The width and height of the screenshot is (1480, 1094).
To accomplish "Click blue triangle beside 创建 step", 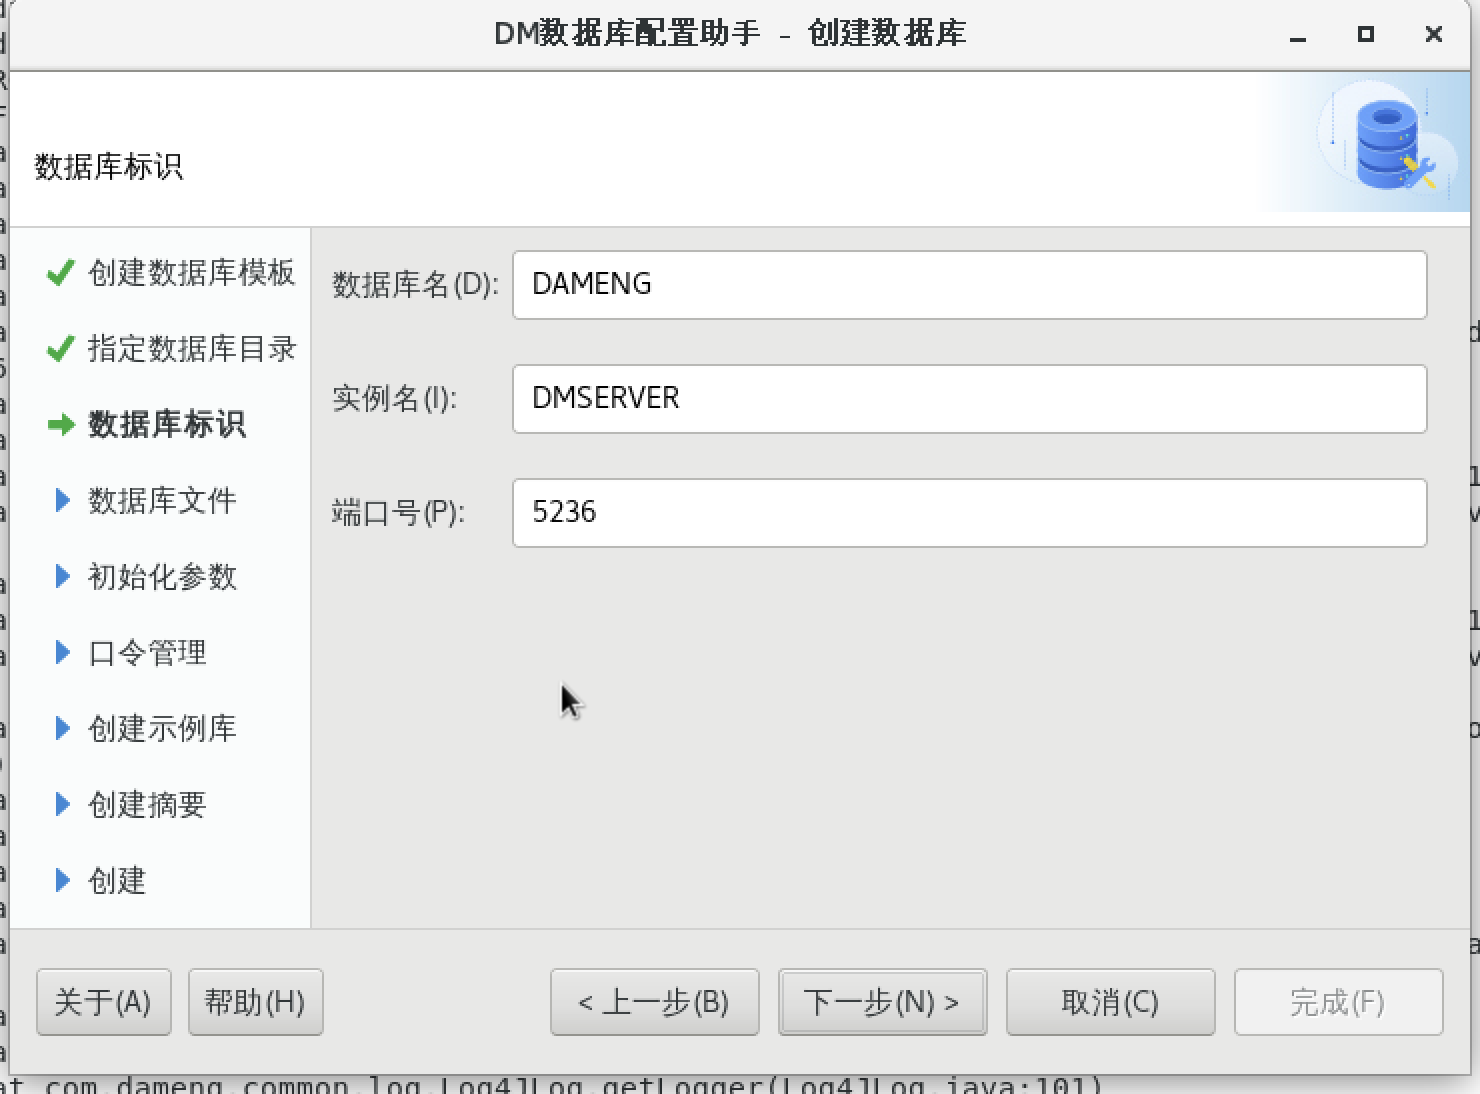I will pyautogui.click(x=62, y=880).
